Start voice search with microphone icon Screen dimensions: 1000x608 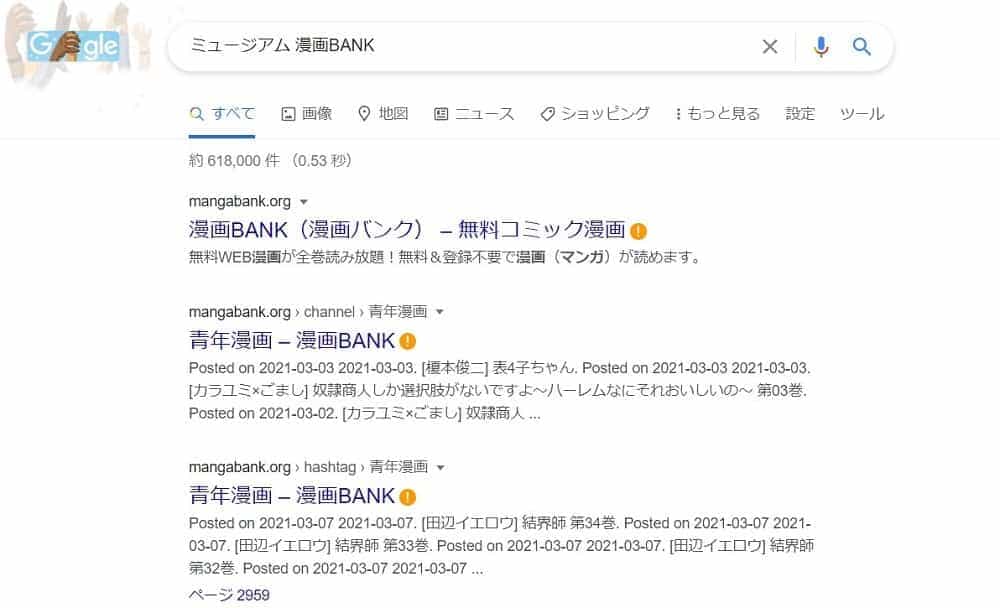coord(821,47)
